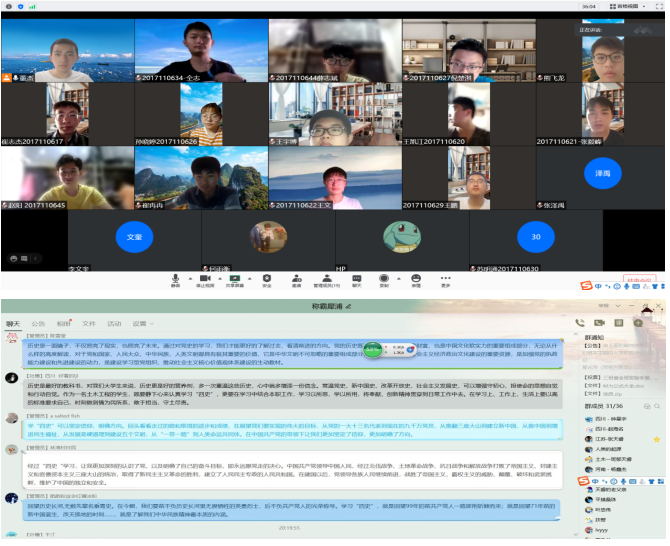
Task: Click the Record meeting icon
Action: coord(385,278)
